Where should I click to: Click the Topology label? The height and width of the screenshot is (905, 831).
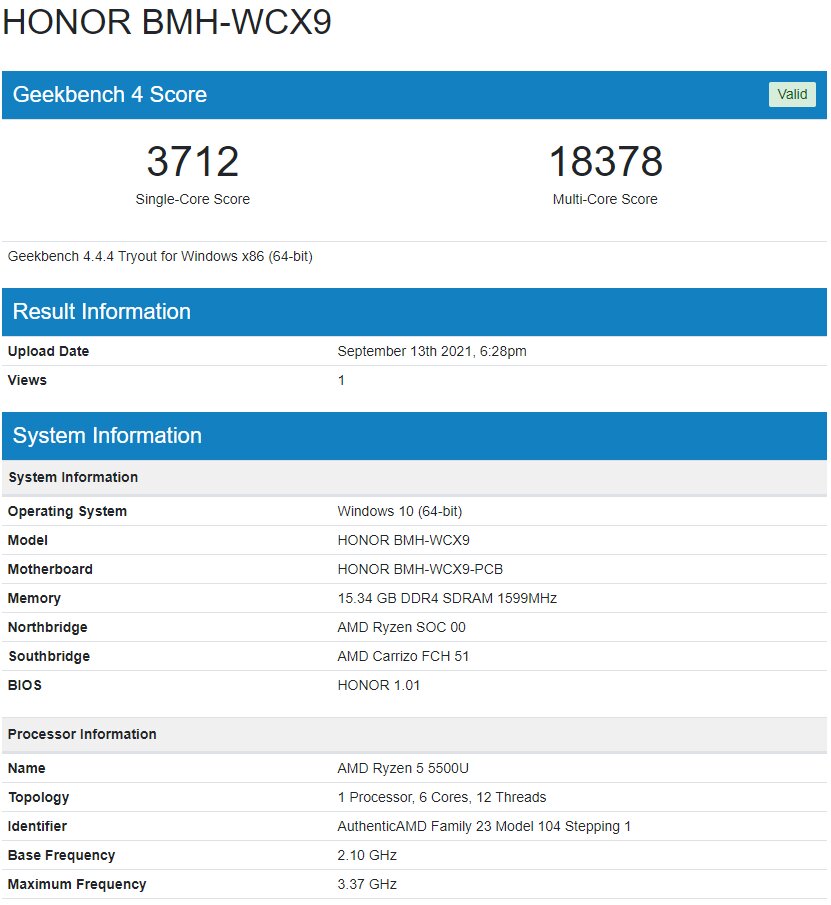(39, 798)
